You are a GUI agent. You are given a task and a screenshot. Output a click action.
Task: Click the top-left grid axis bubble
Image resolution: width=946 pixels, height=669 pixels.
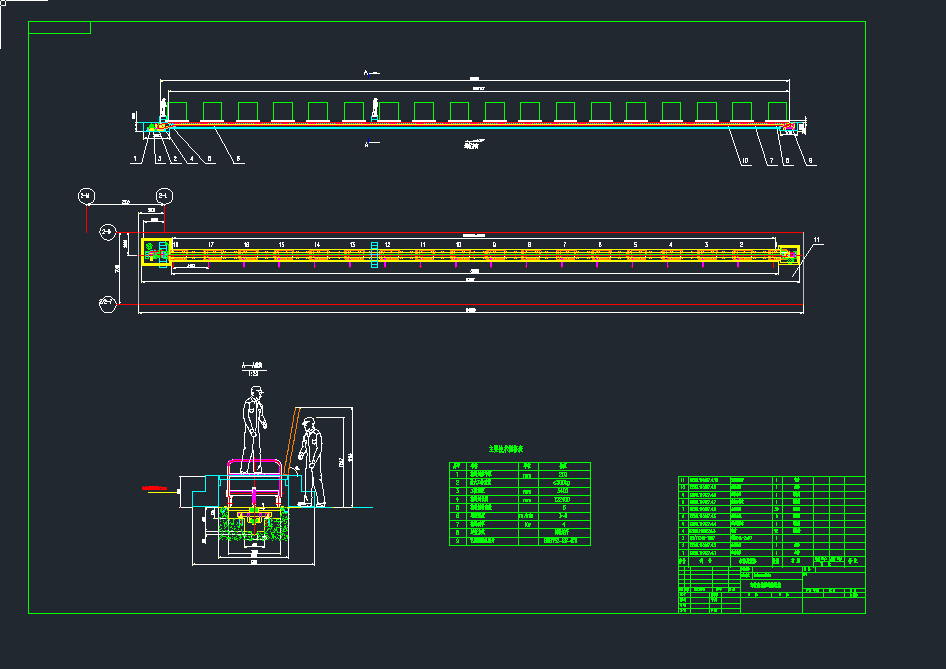[x=87, y=196]
